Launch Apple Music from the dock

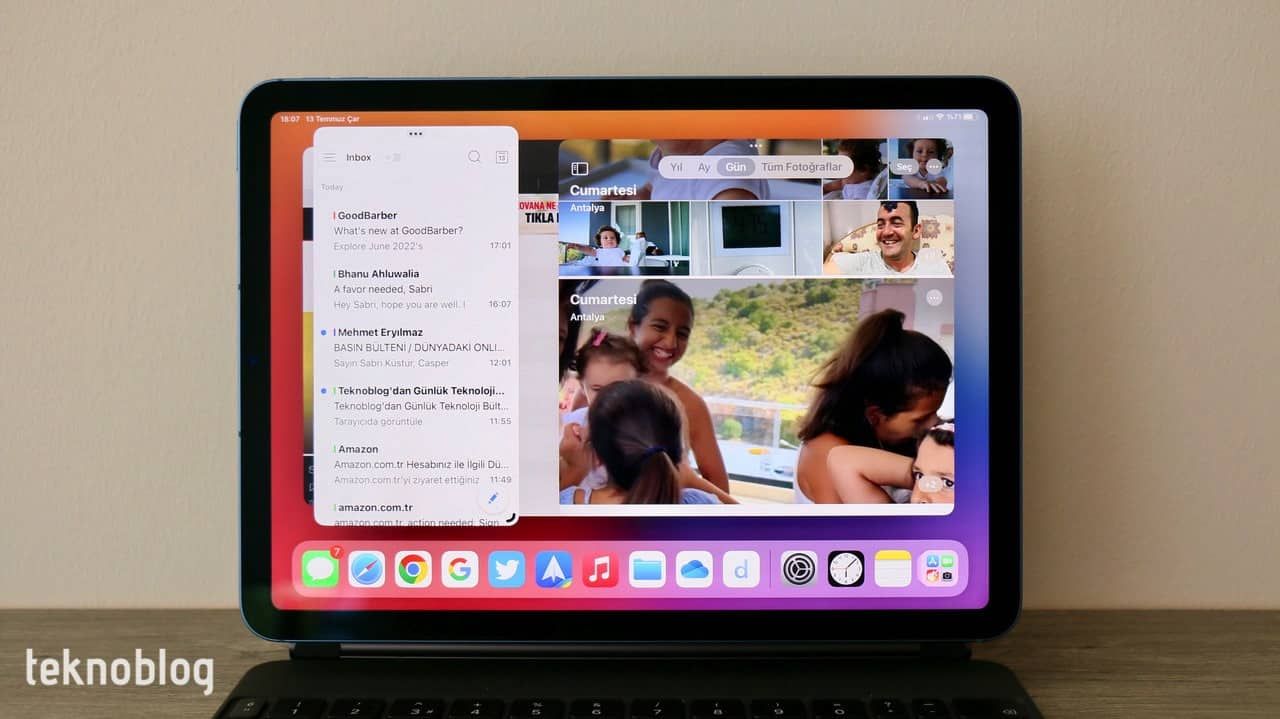(599, 569)
